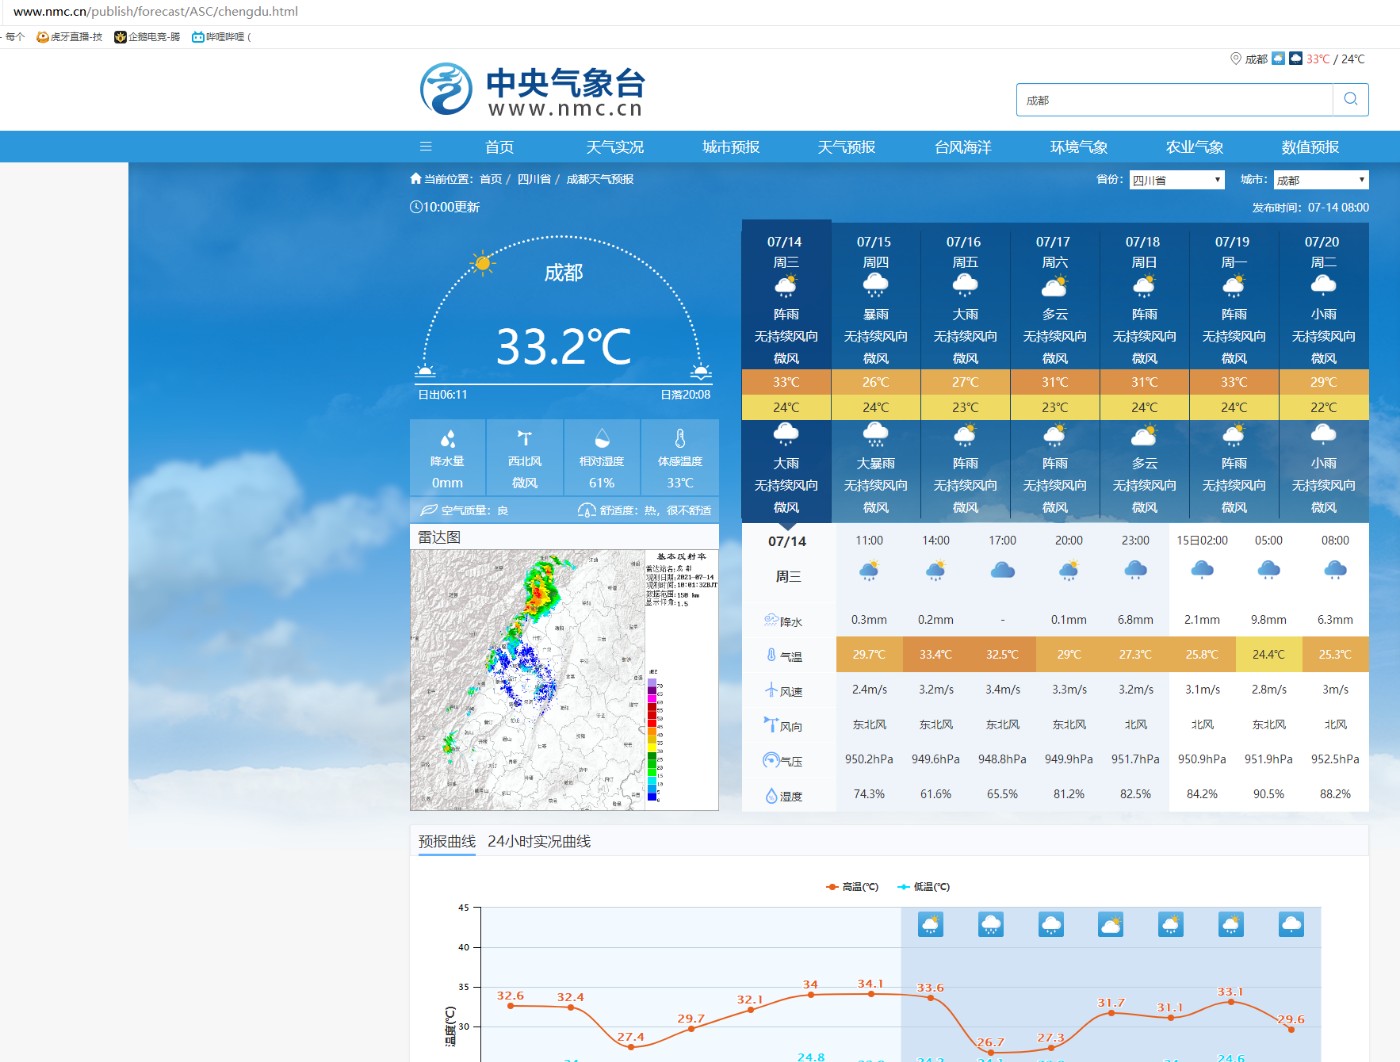The width and height of the screenshot is (1400, 1062).
Task: Click the 23:00 hourly rain icon
Action: pos(1135,571)
